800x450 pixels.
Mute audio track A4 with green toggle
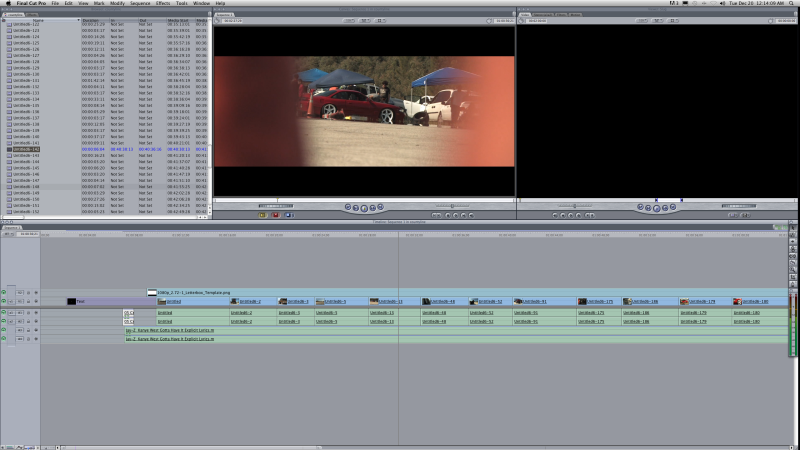click(4, 338)
